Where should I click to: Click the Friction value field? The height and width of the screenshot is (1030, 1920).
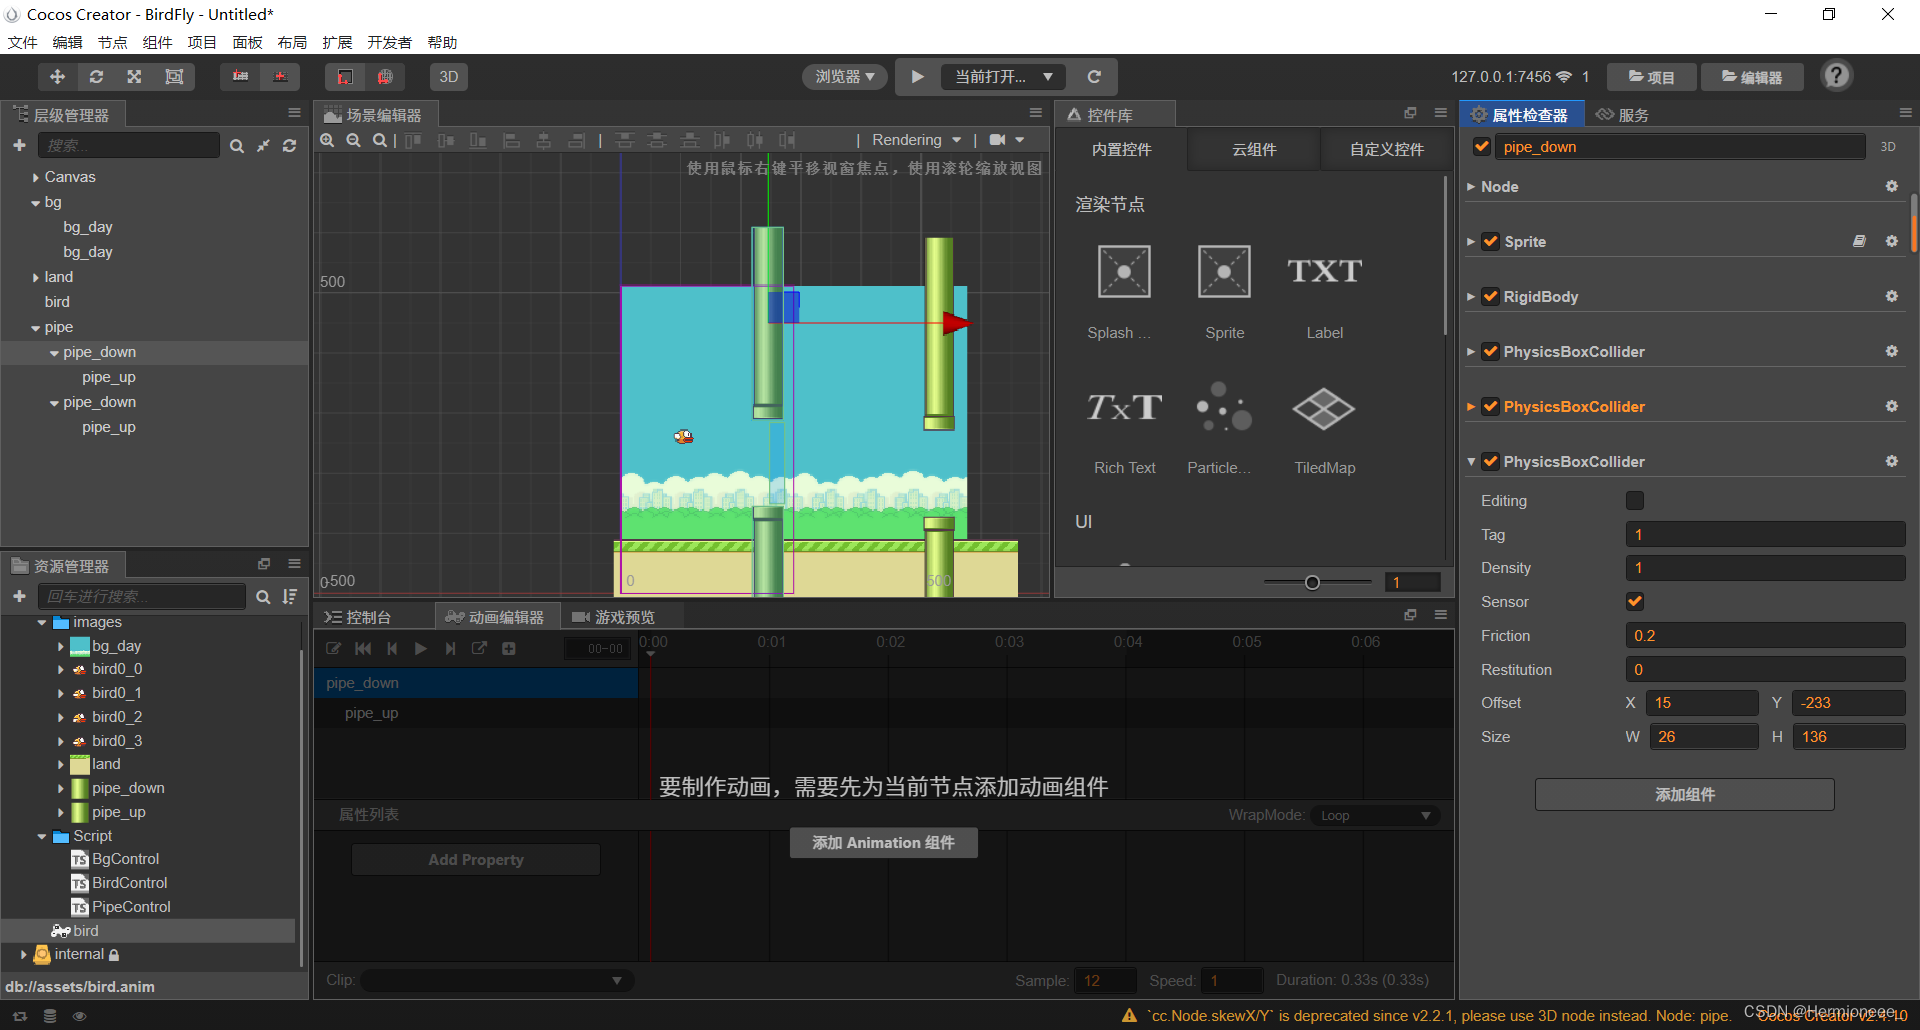pos(1764,636)
